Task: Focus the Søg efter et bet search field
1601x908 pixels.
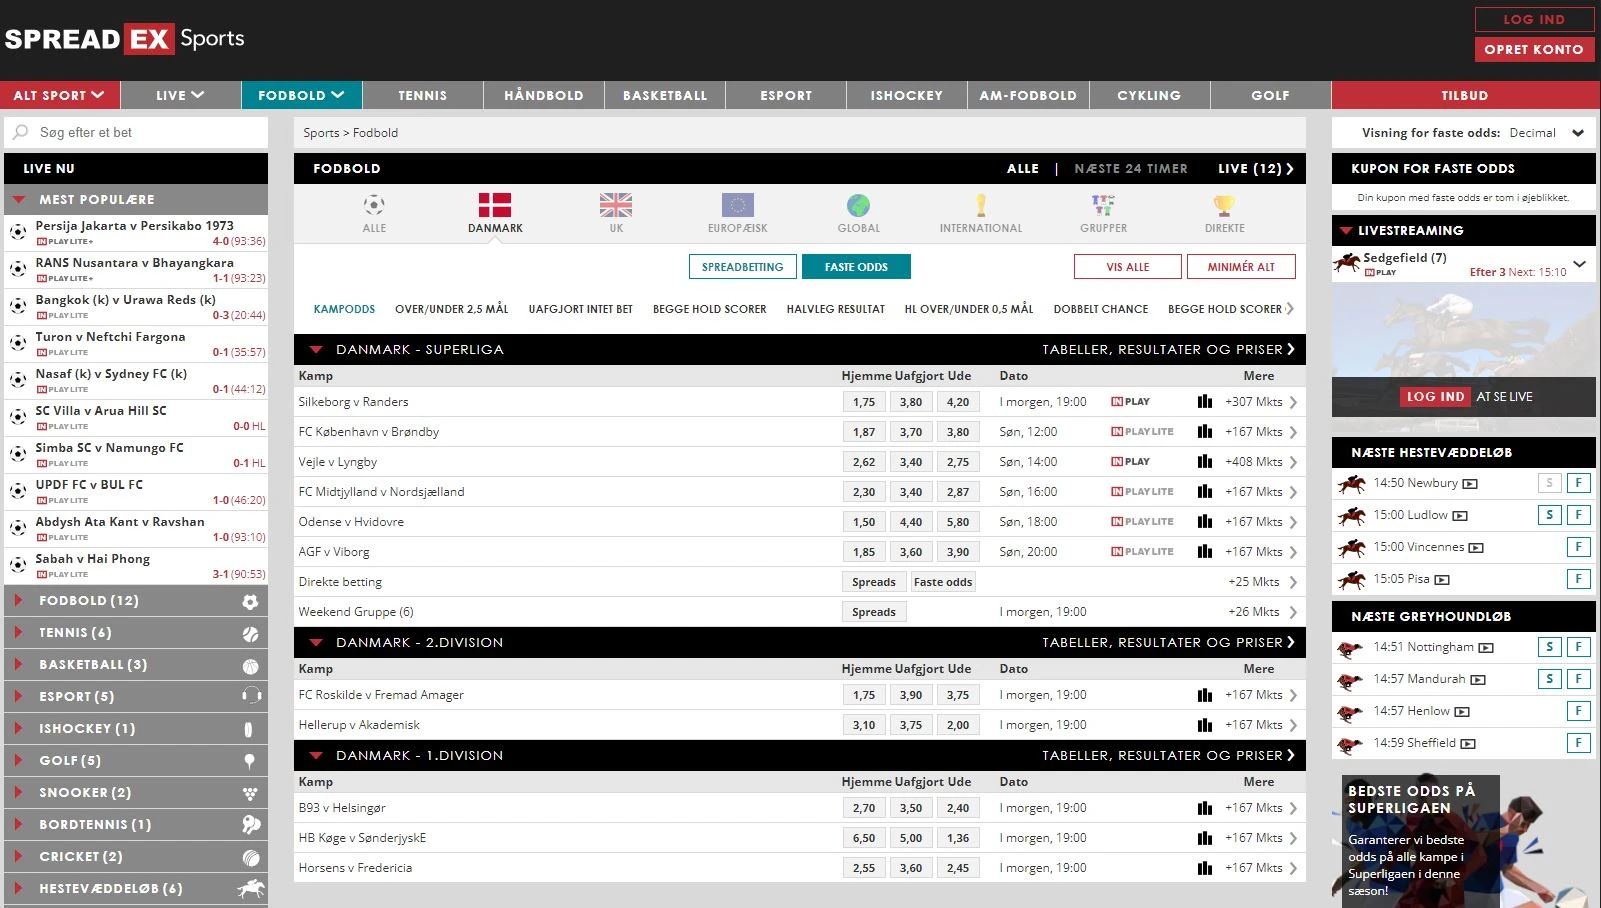Action: tap(136, 132)
